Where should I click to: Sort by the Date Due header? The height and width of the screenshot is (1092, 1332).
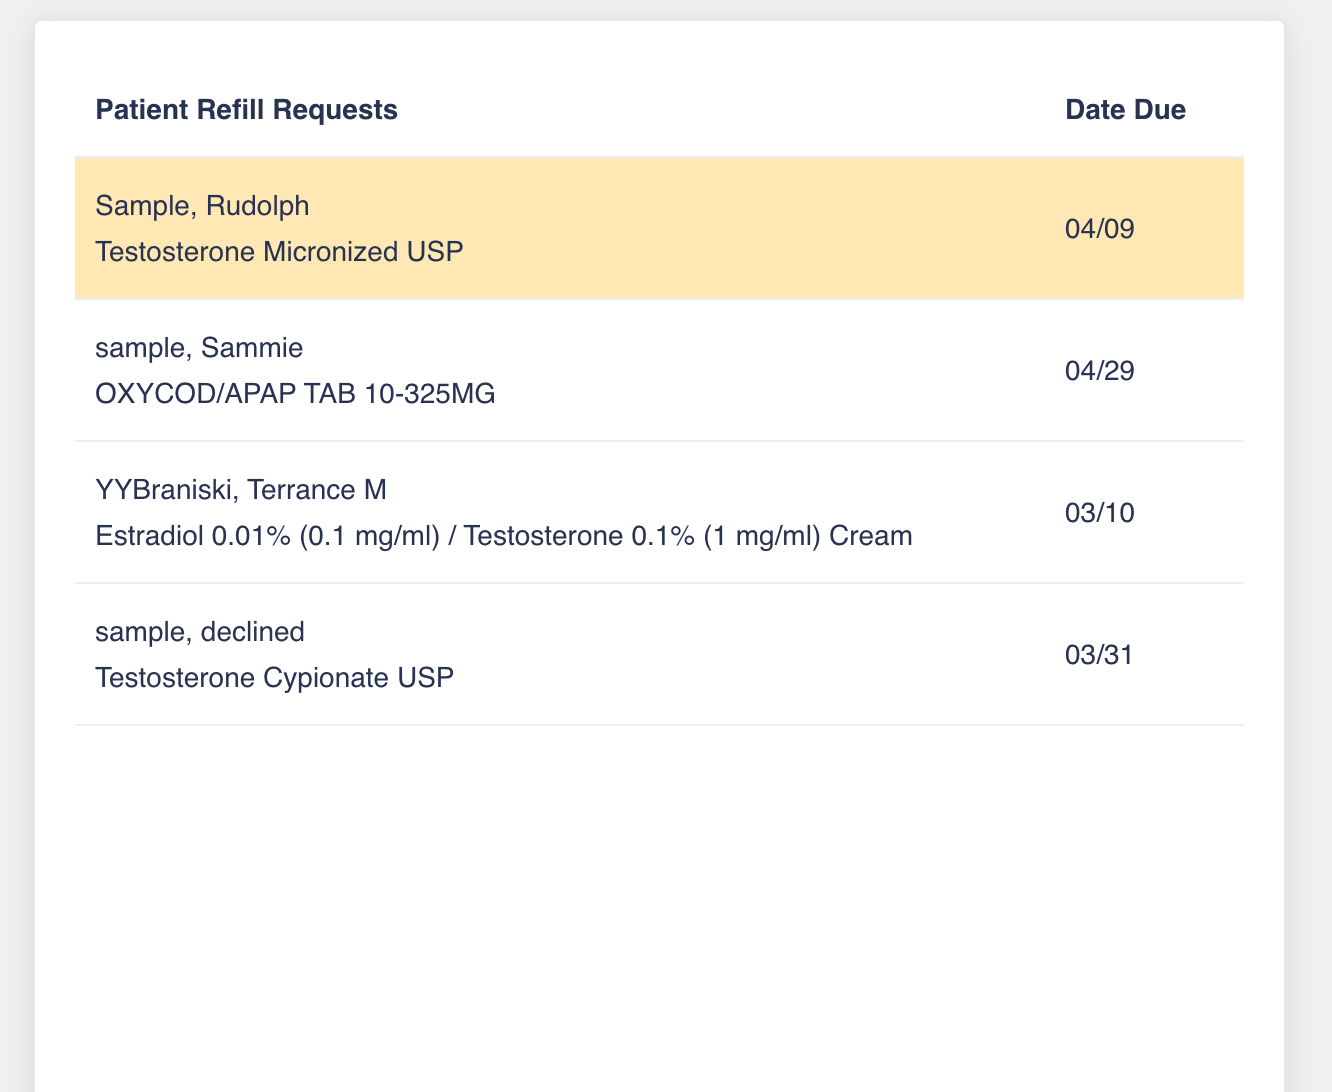[1125, 110]
